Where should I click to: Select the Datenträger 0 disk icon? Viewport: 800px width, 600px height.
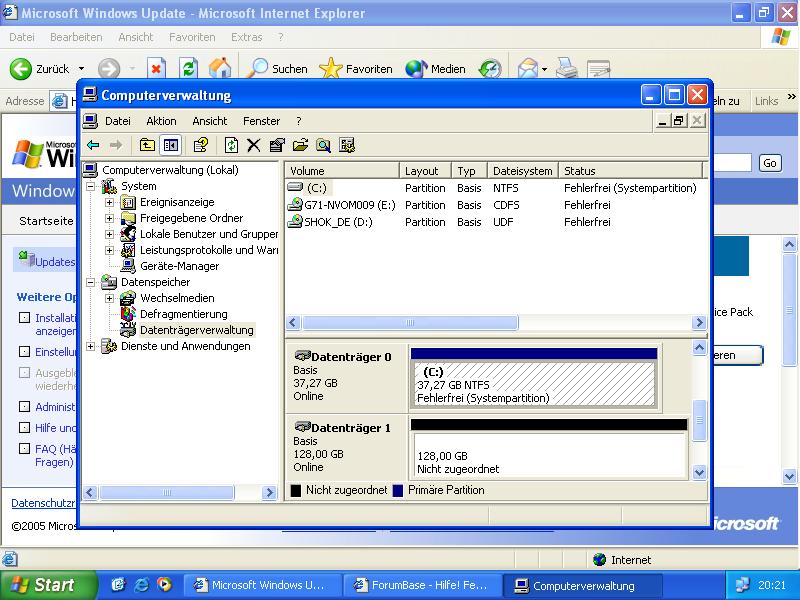(303, 356)
